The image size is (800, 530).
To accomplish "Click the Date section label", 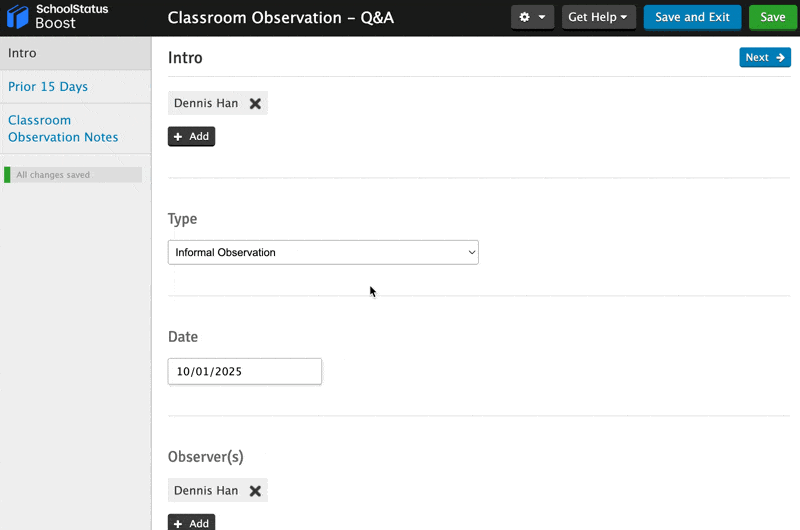I will (x=183, y=337).
